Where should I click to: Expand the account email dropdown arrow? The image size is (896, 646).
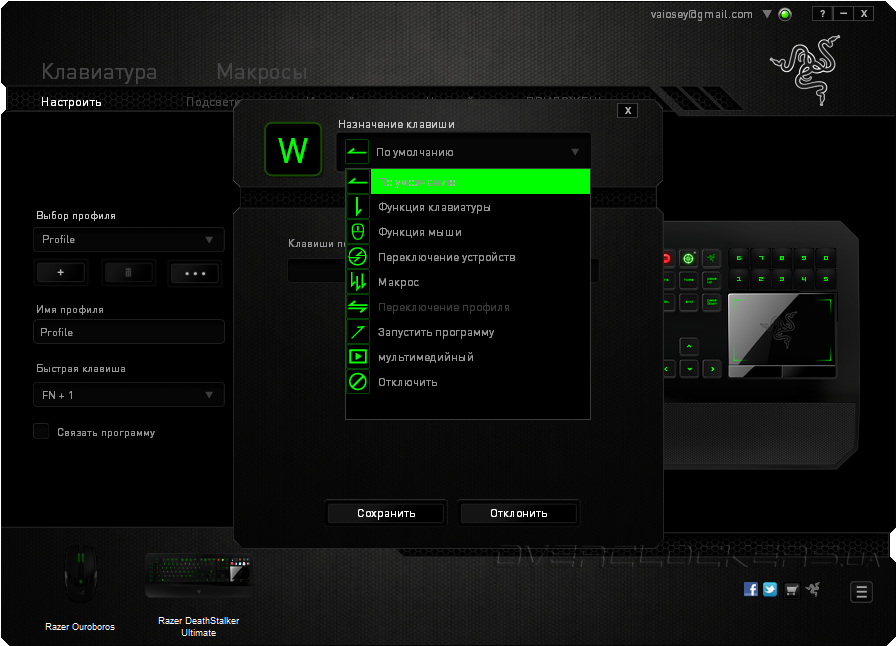tap(767, 14)
